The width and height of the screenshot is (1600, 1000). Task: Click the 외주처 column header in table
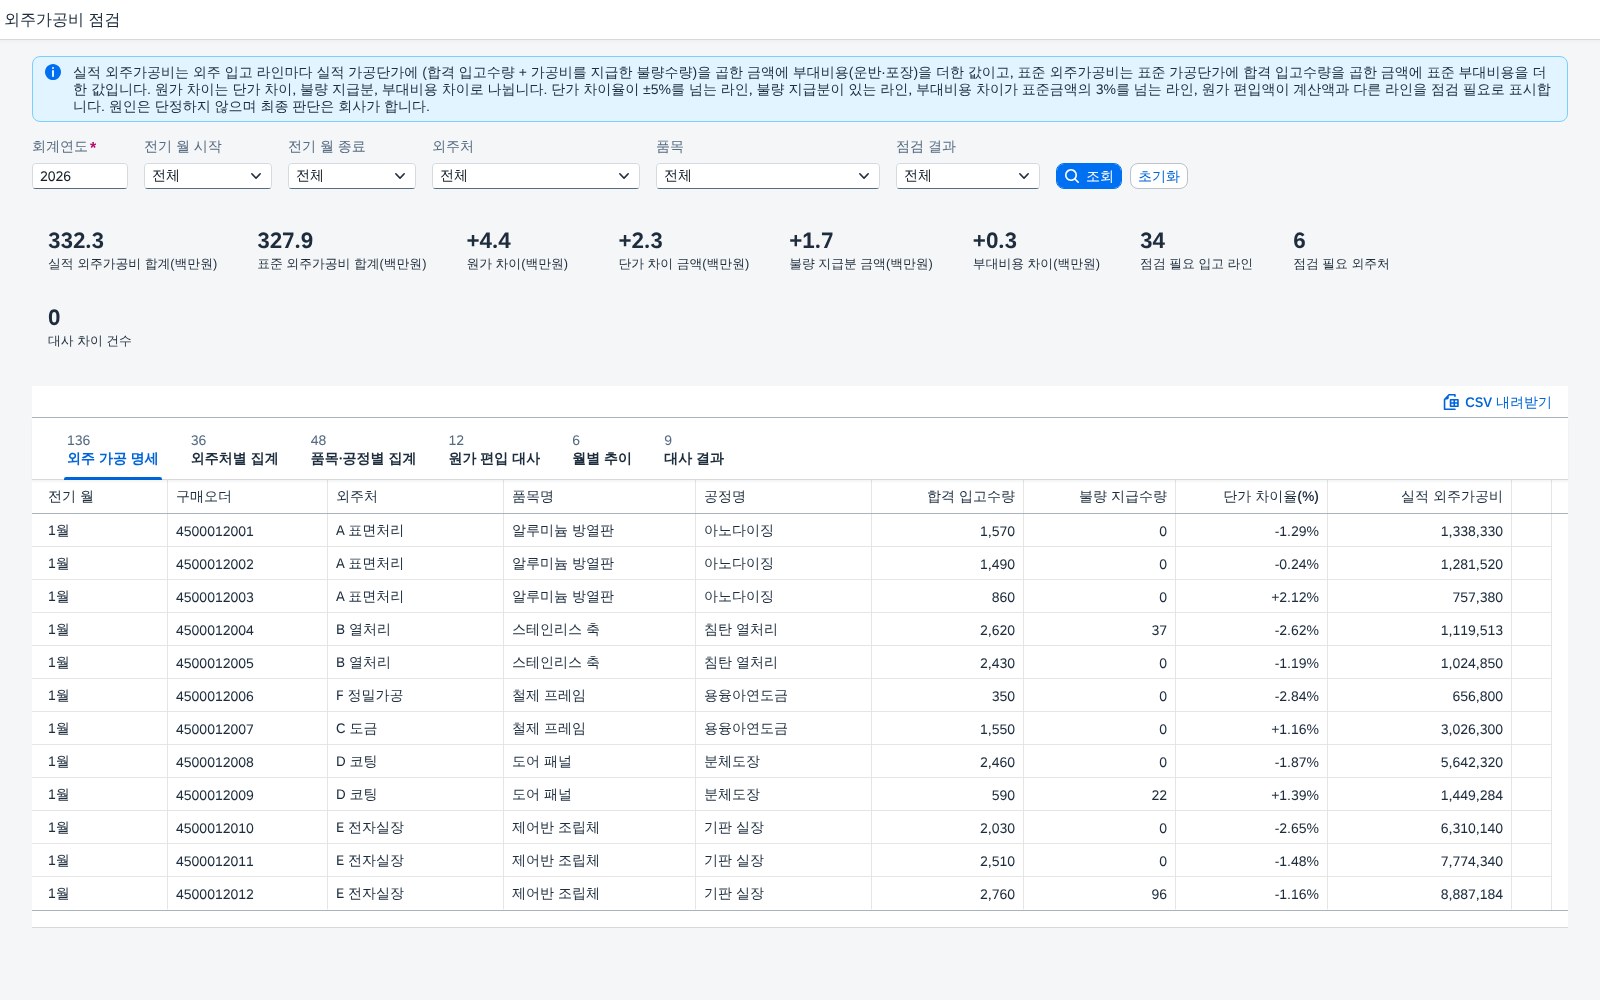tap(416, 497)
